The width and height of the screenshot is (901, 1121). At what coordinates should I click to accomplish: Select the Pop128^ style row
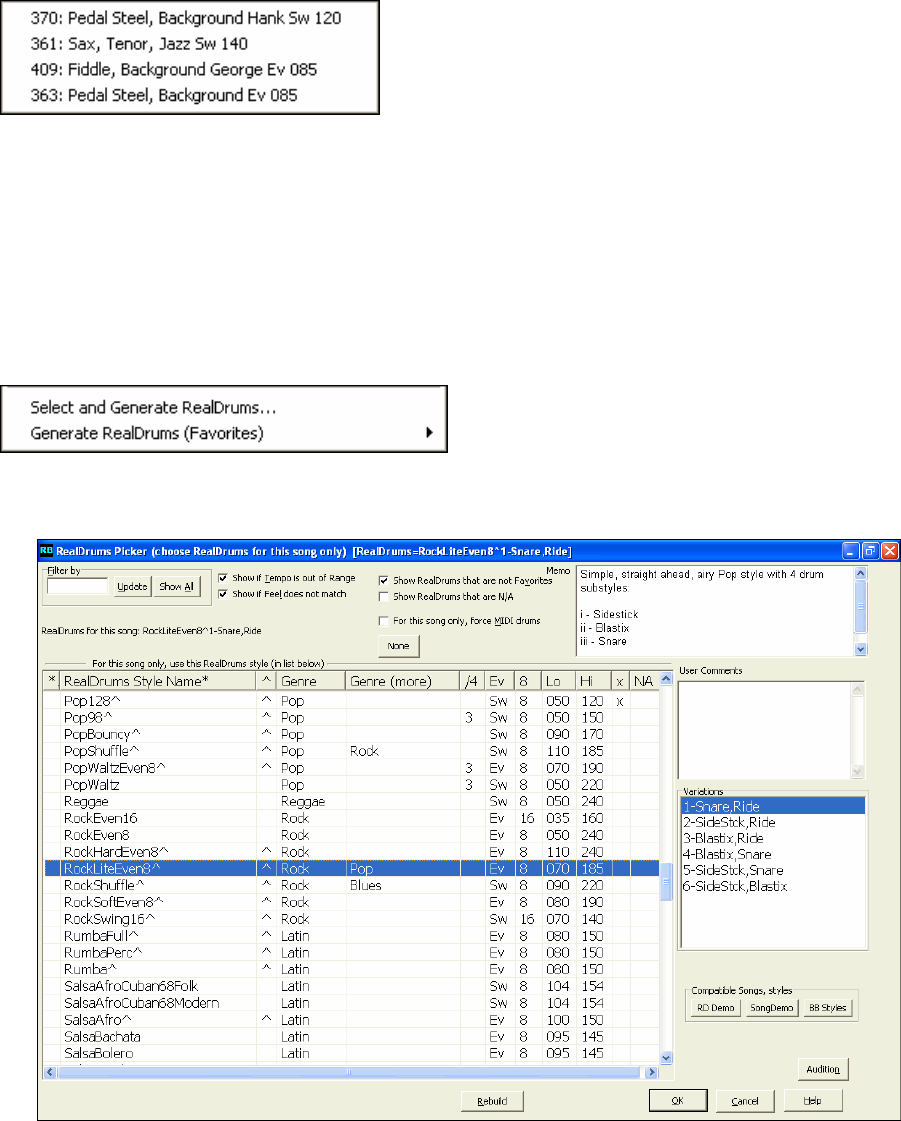351,701
